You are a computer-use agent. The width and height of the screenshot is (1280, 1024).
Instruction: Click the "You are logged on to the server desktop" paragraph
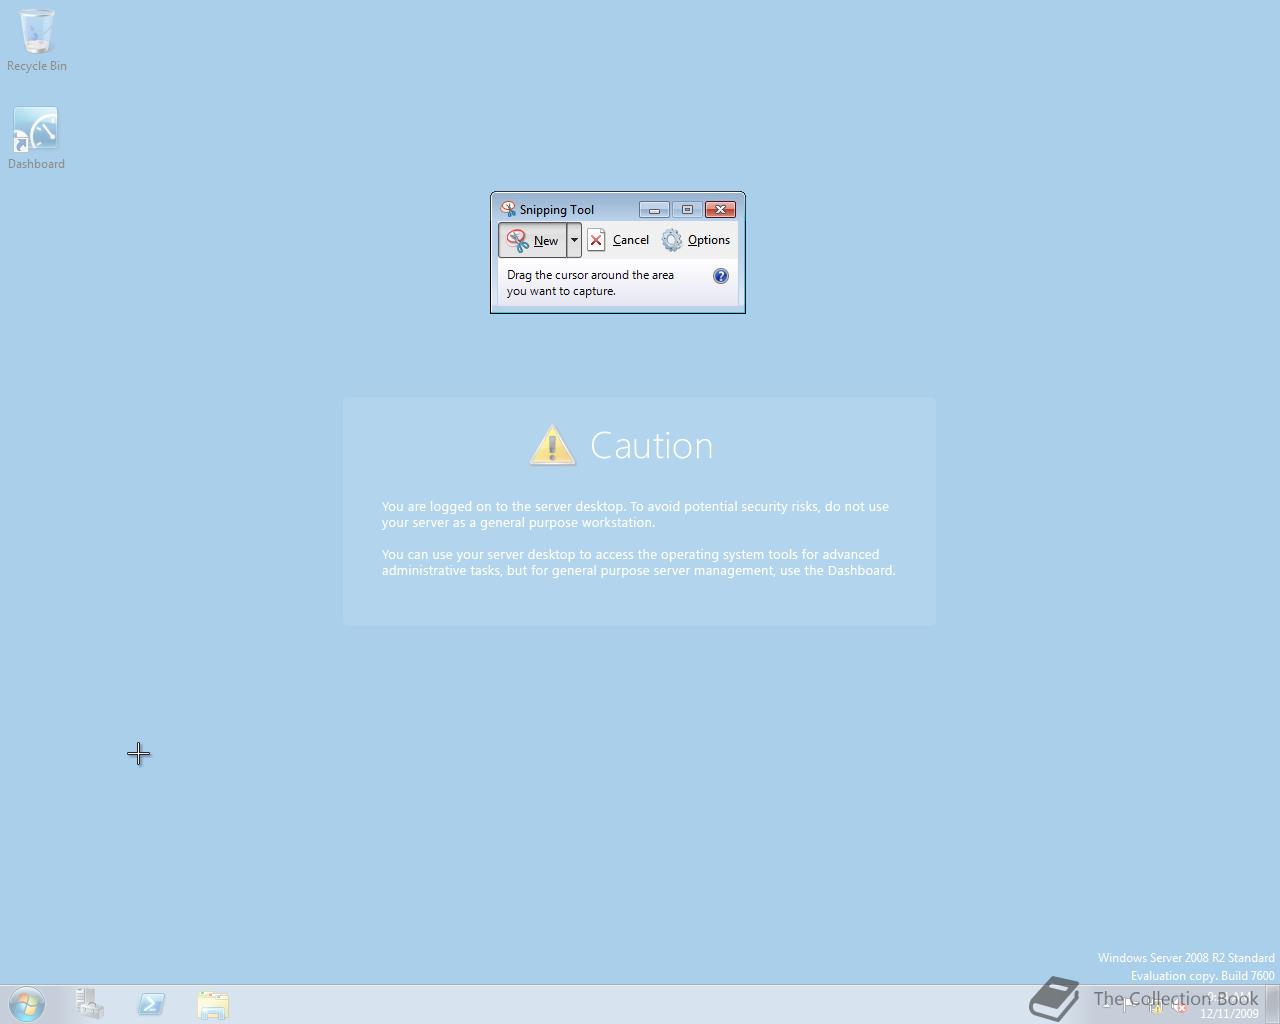tap(635, 514)
